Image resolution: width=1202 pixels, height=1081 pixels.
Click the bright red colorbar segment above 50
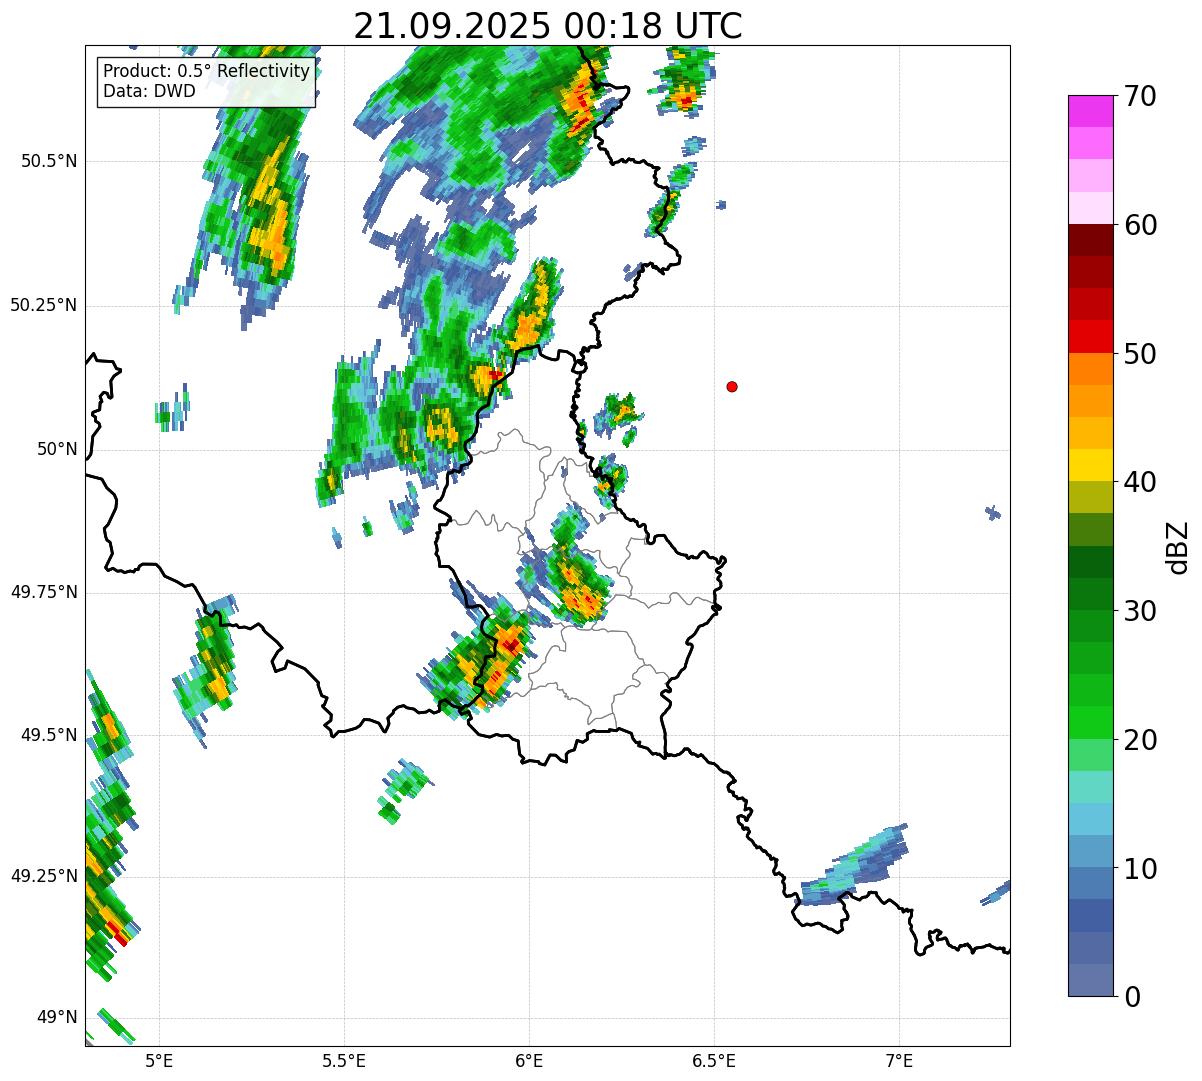(1089, 337)
